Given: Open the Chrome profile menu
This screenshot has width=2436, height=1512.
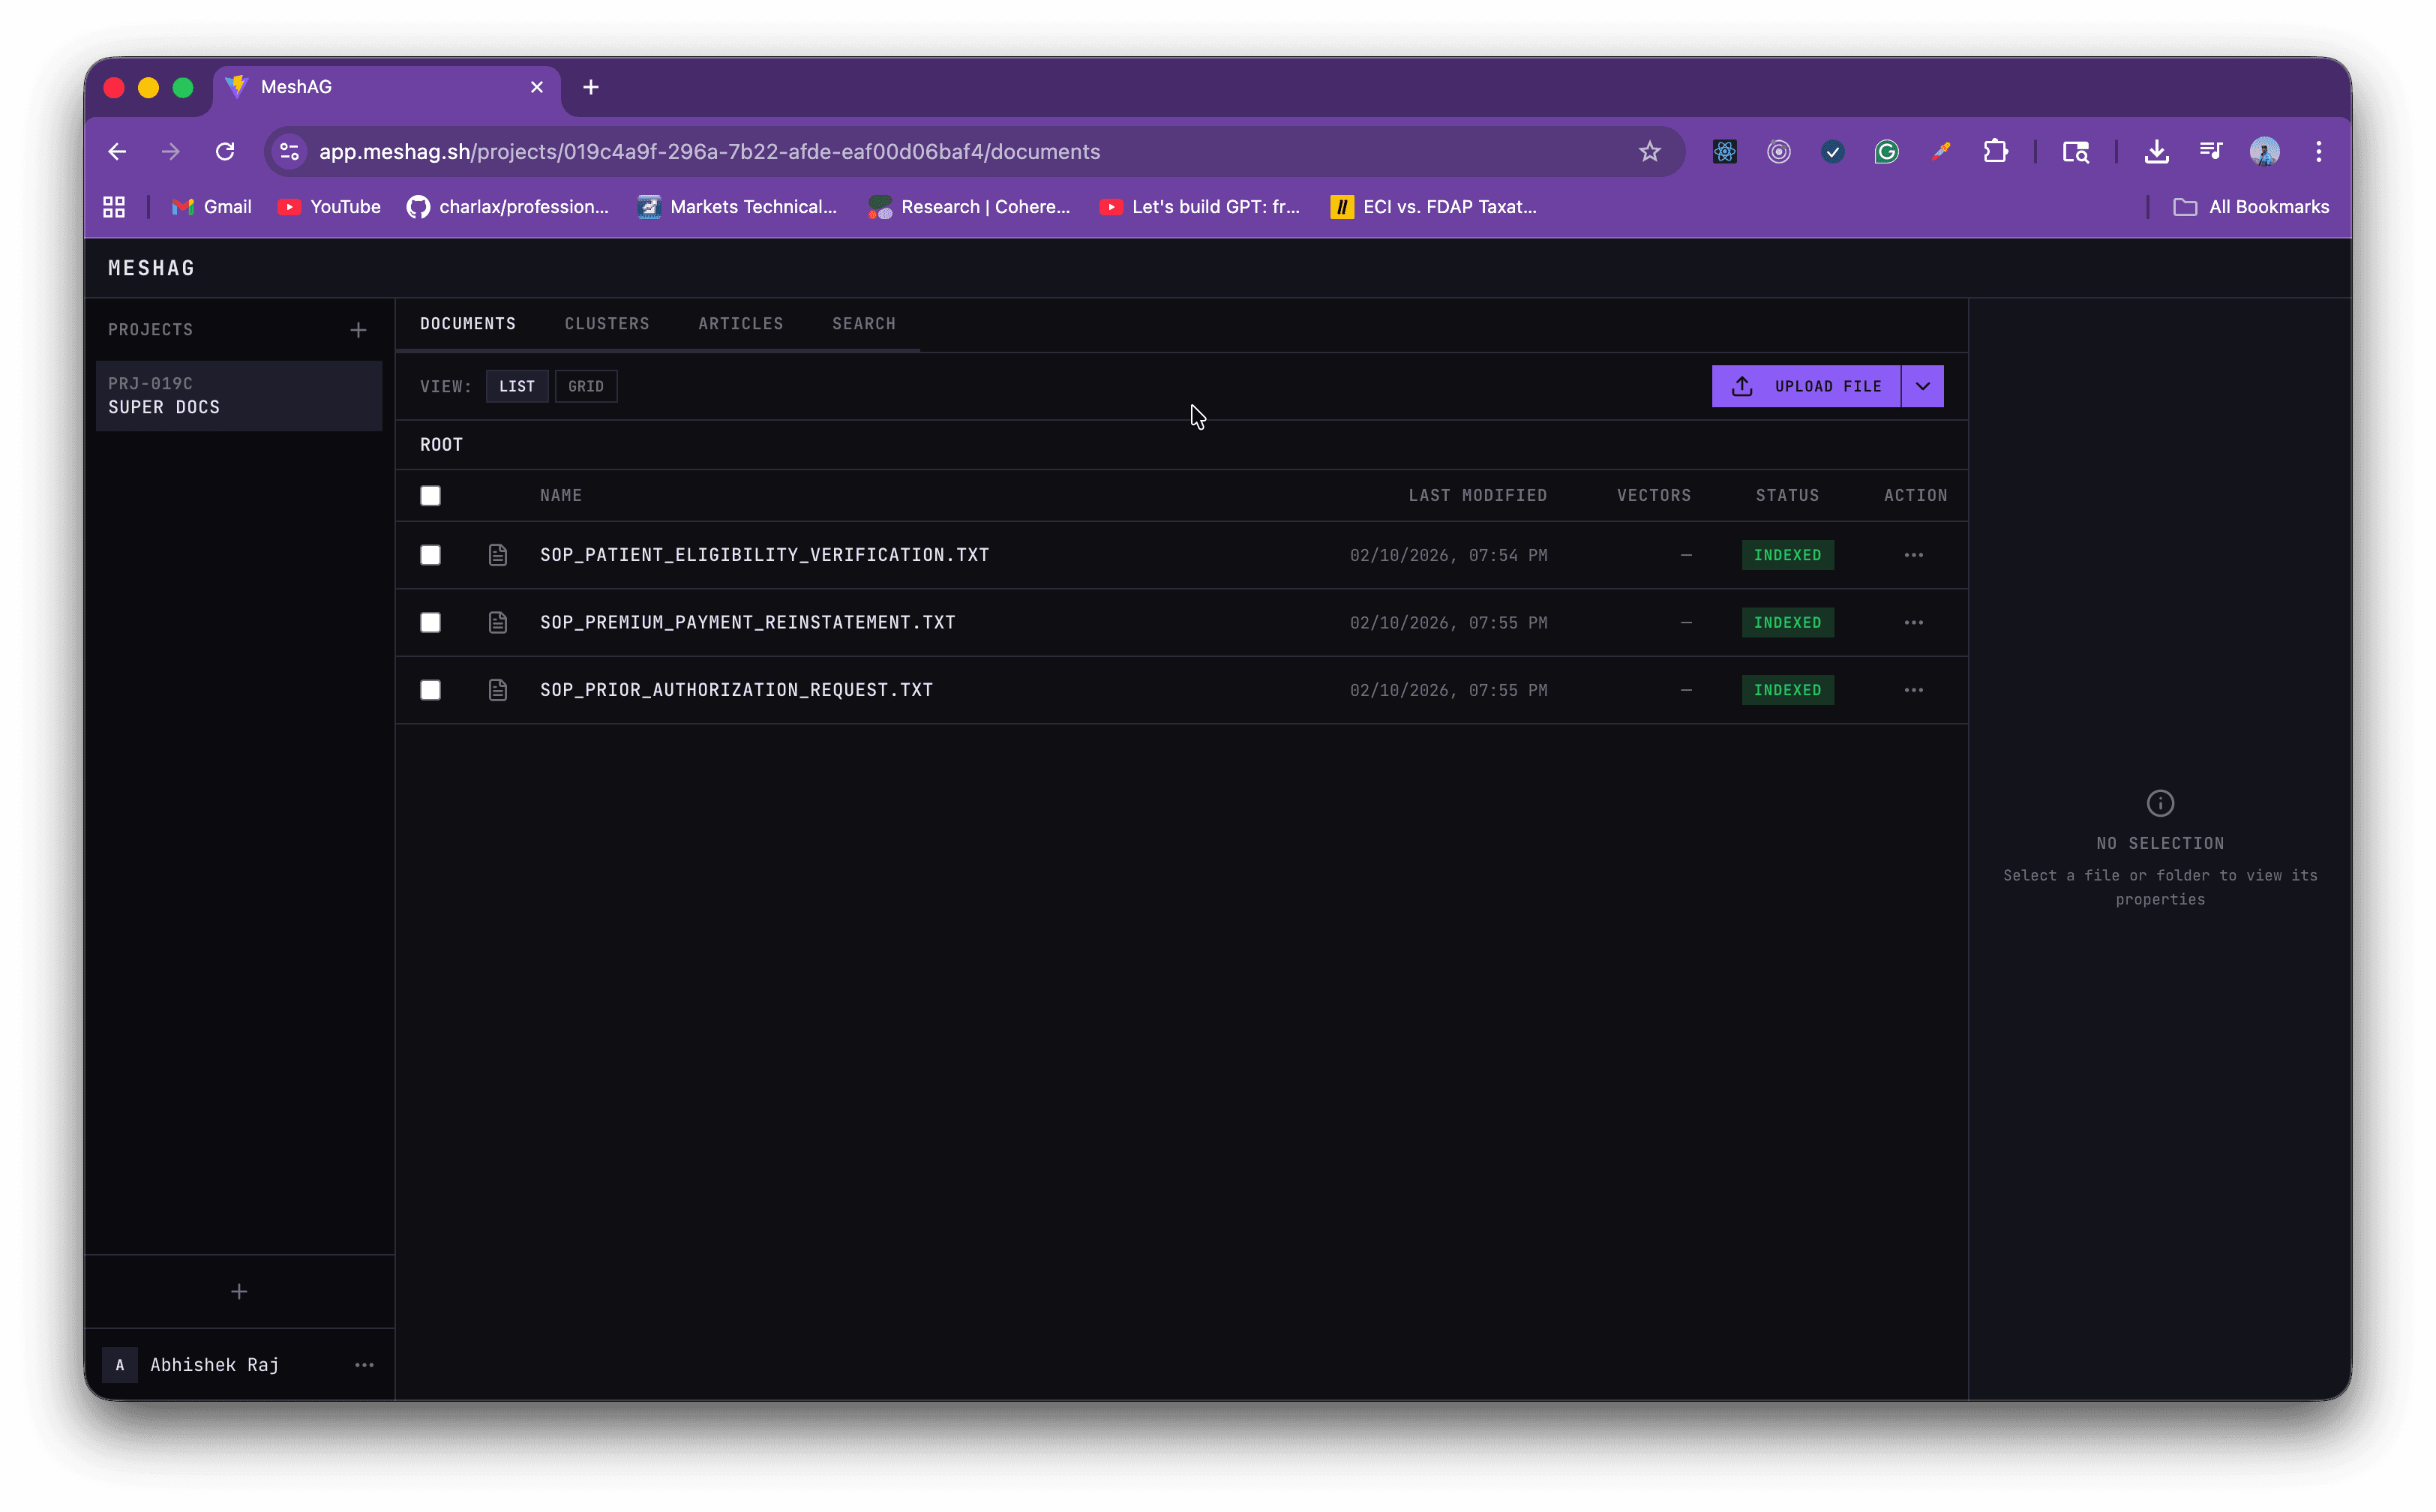Looking at the screenshot, I should [2264, 151].
